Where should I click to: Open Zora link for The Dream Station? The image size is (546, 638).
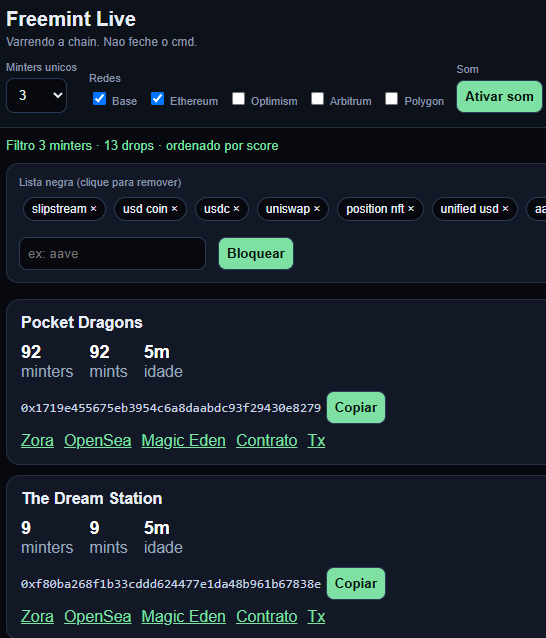[37, 616]
